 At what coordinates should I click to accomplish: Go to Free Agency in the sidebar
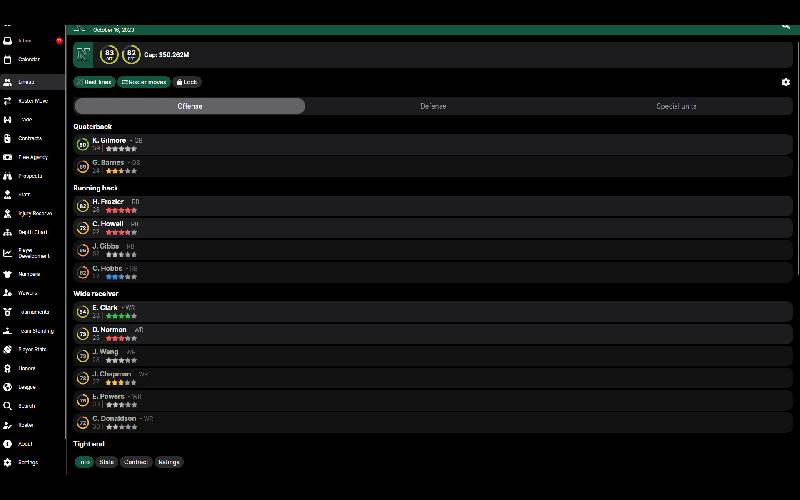(32, 157)
